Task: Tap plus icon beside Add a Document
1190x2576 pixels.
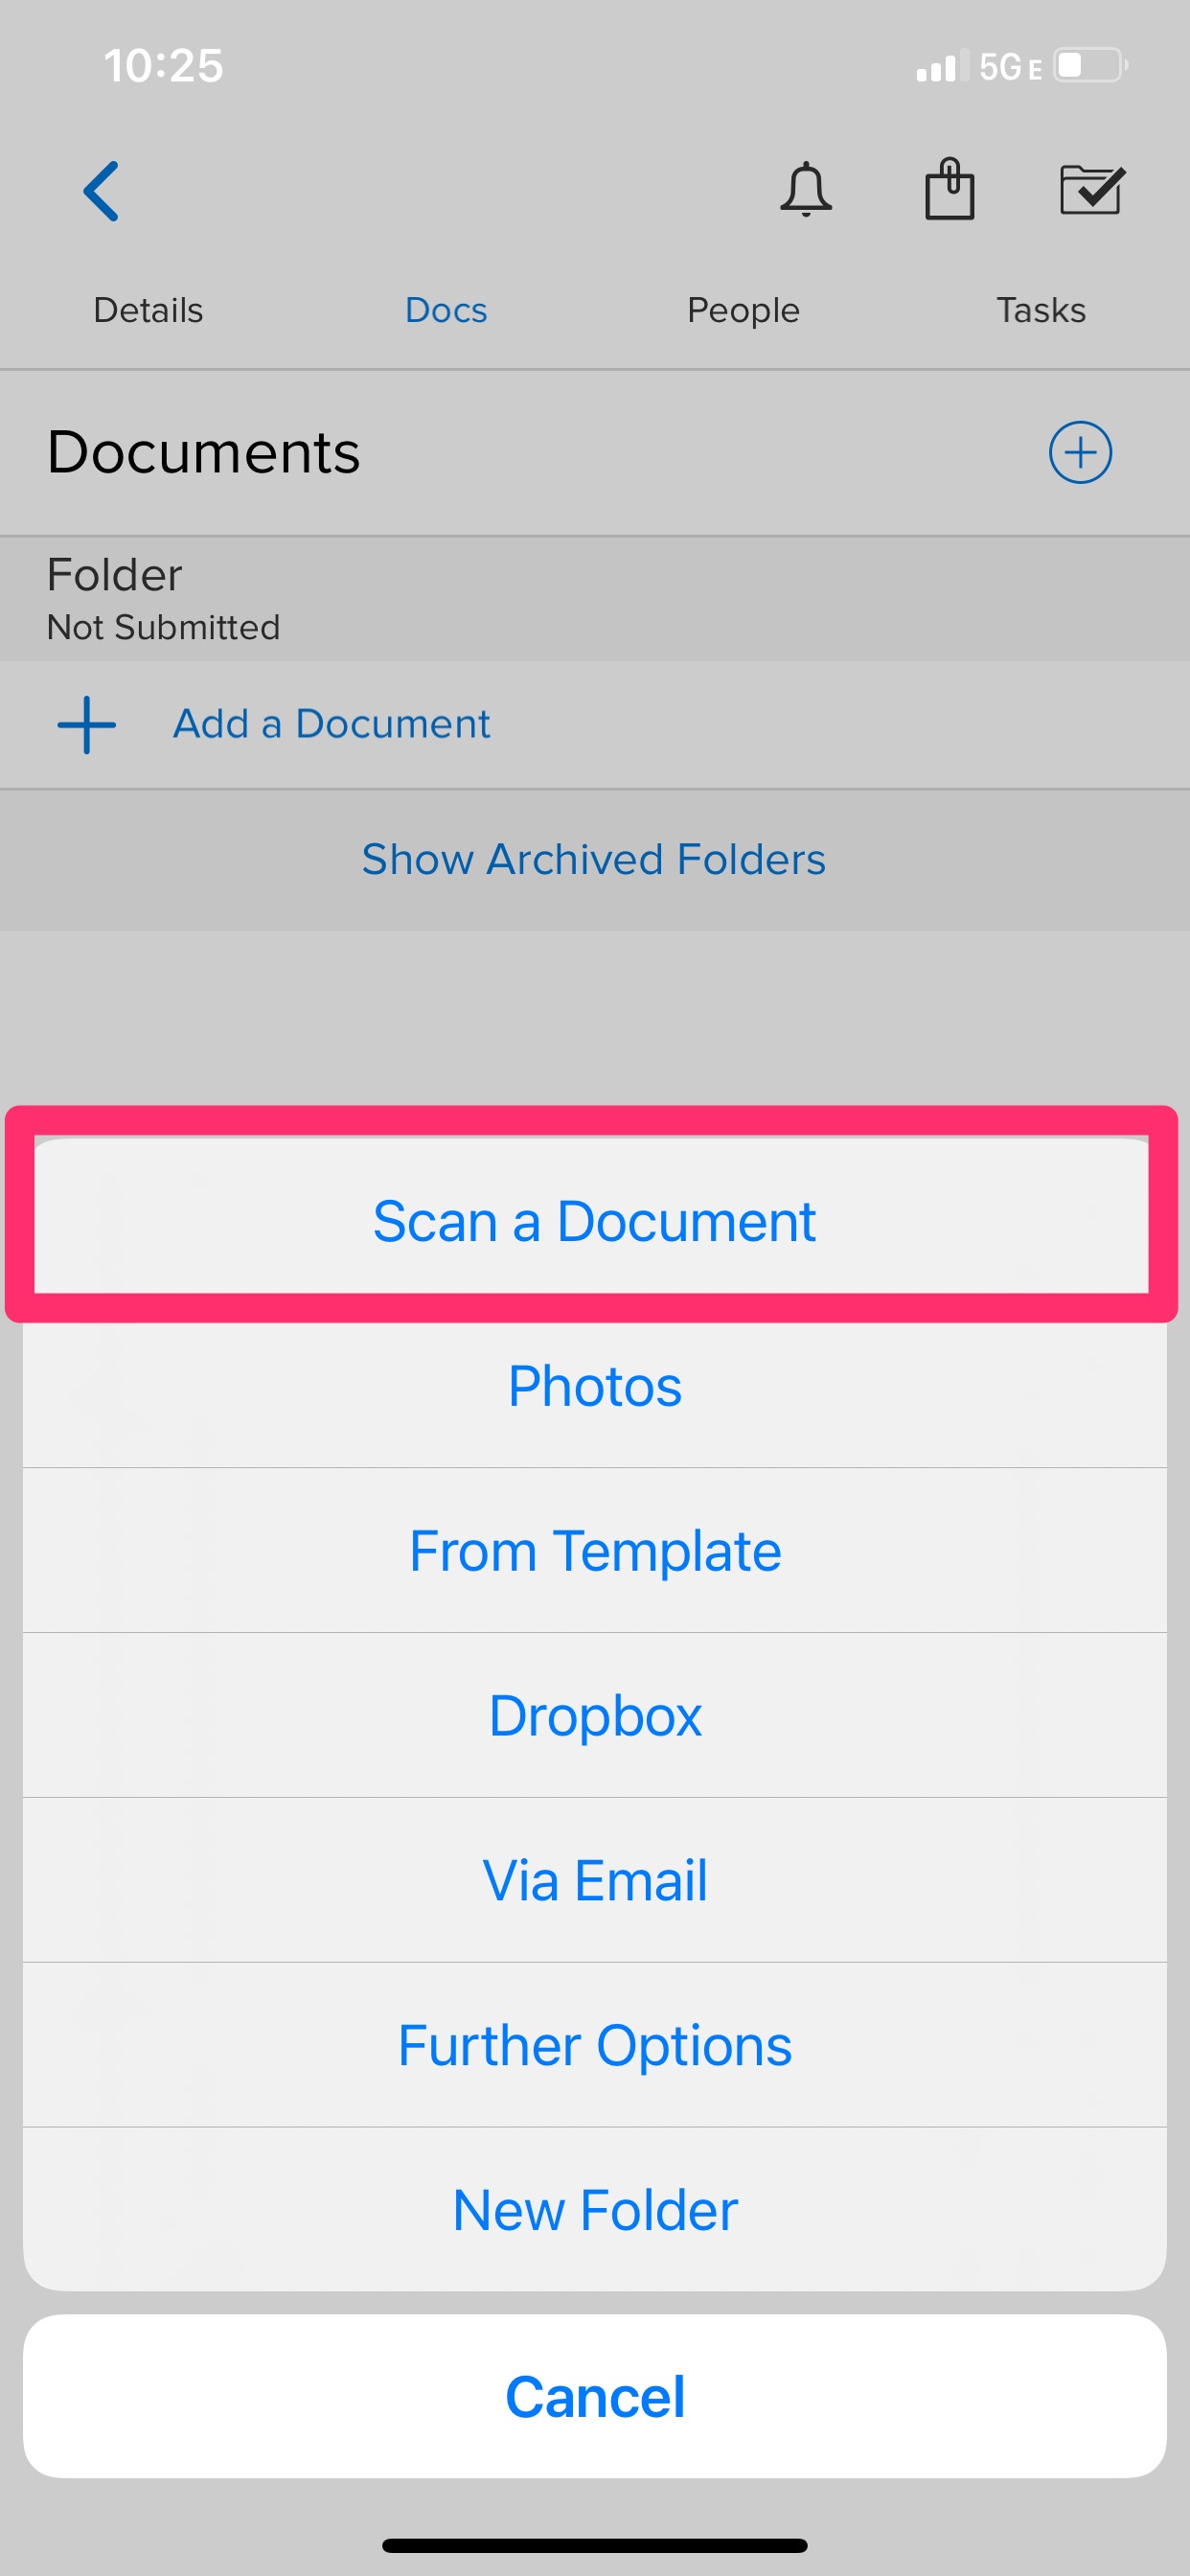Action: 87,725
